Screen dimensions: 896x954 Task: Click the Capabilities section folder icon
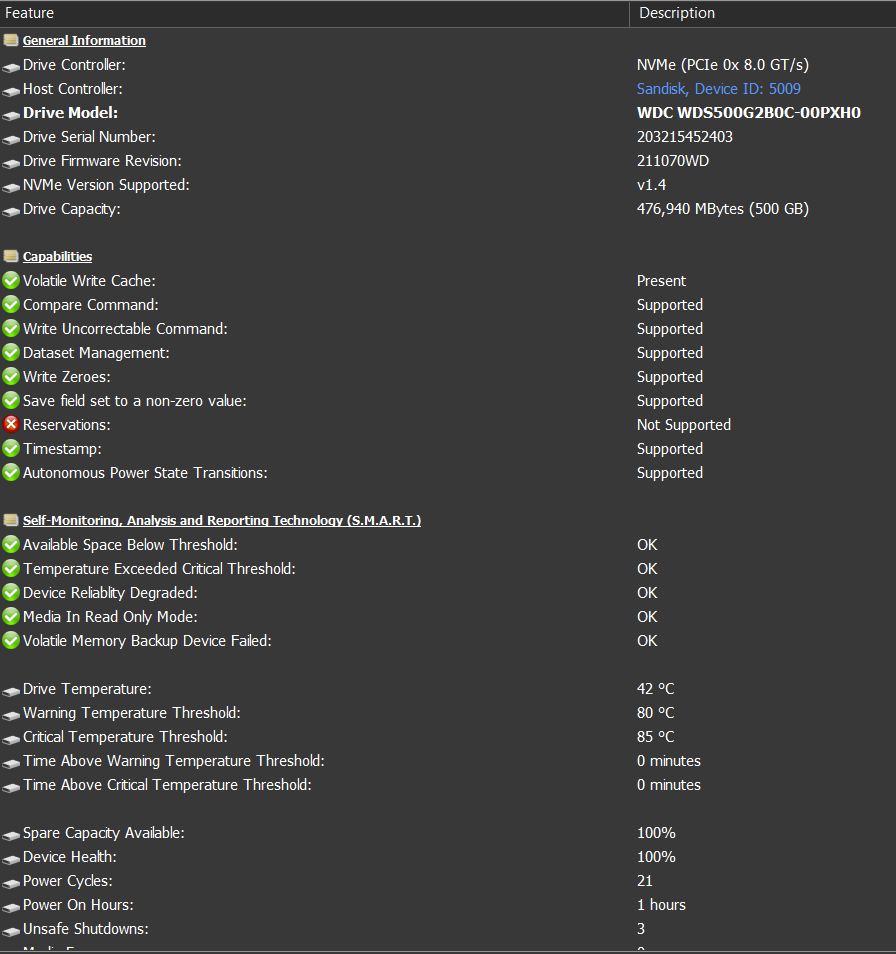11,256
